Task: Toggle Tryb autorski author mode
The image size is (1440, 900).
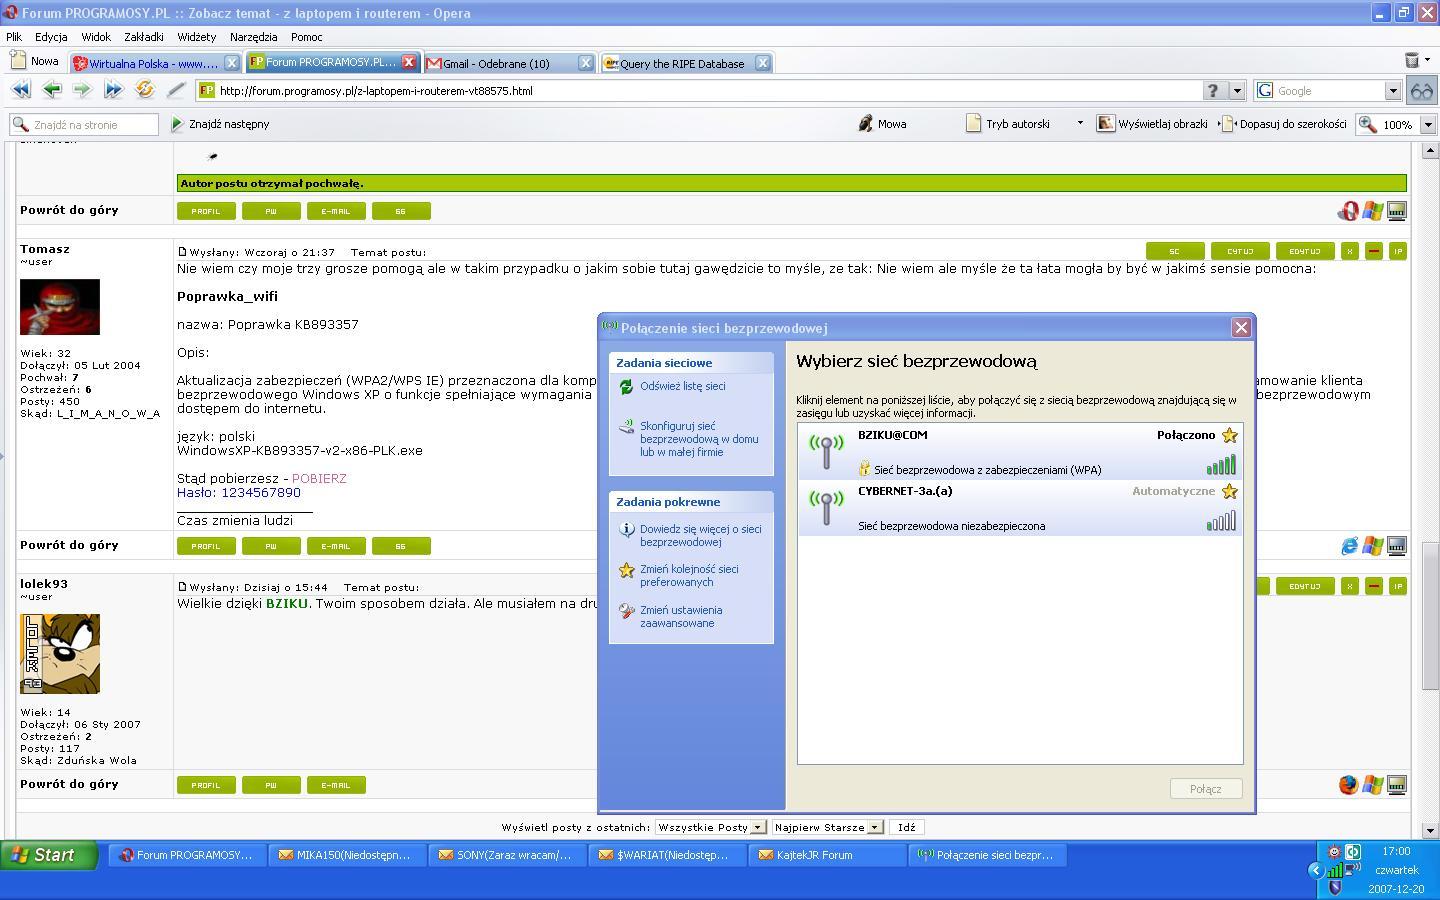Action: (x=1008, y=124)
